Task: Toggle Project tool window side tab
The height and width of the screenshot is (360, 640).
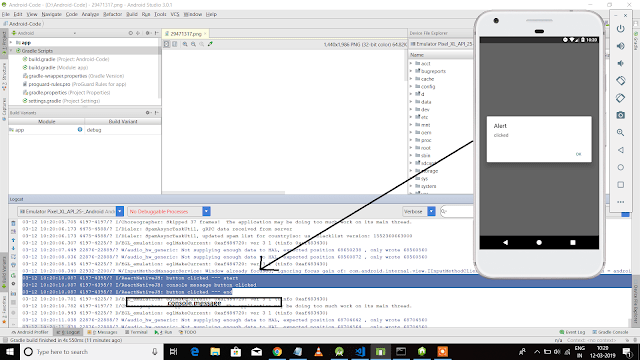Action: [x=4, y=45]
